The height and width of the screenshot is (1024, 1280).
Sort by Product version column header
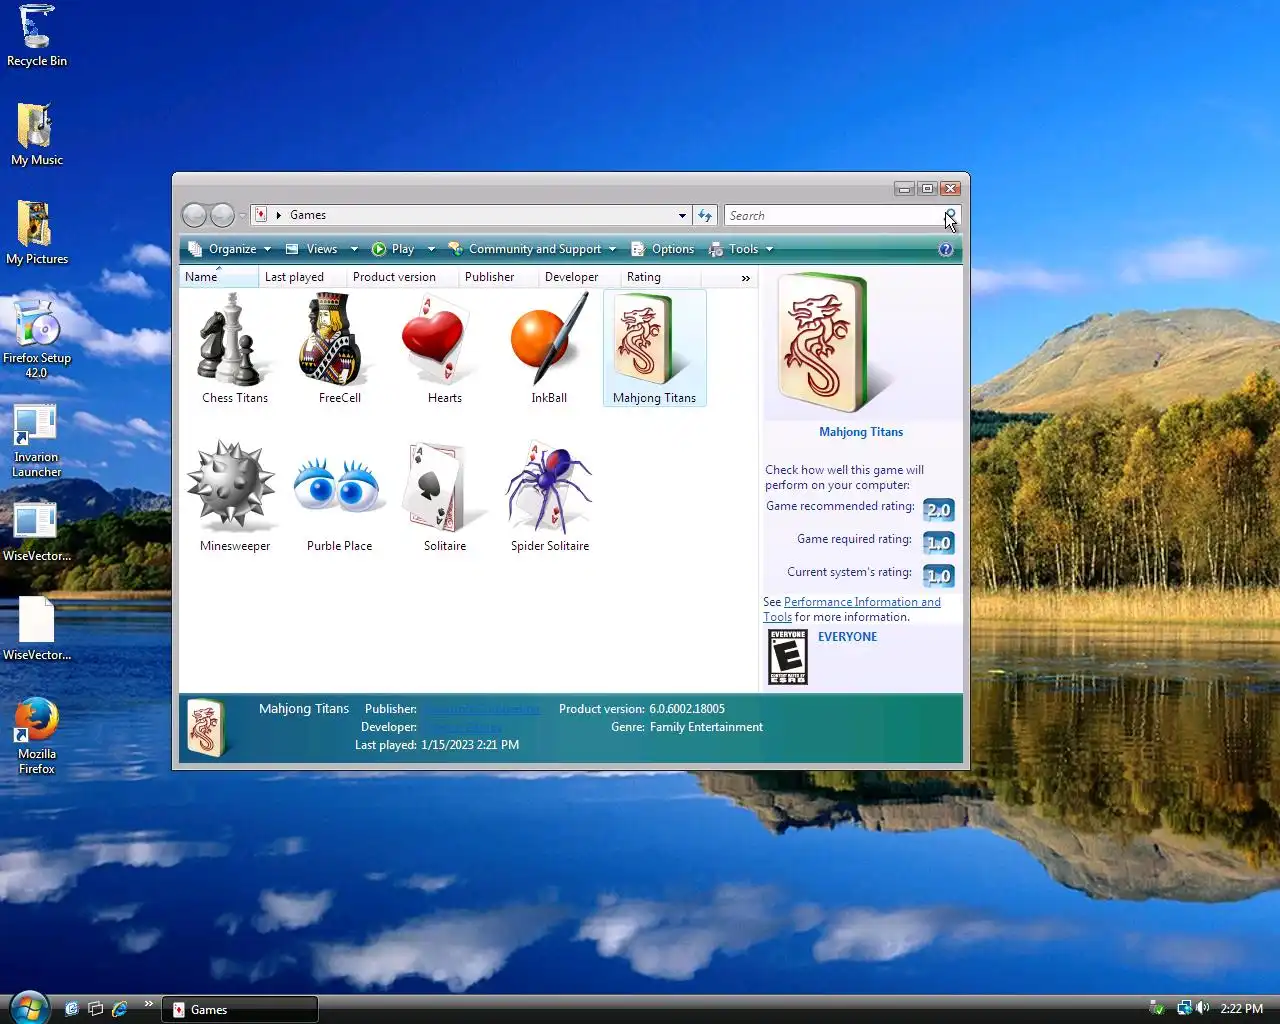(x=401, y=277)
